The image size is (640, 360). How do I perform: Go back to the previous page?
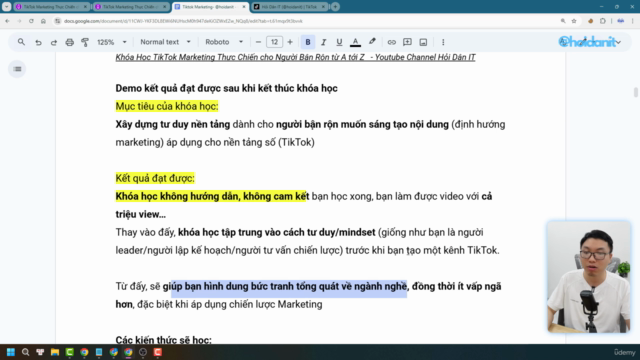pyautogui.click(x=7, y=21)
